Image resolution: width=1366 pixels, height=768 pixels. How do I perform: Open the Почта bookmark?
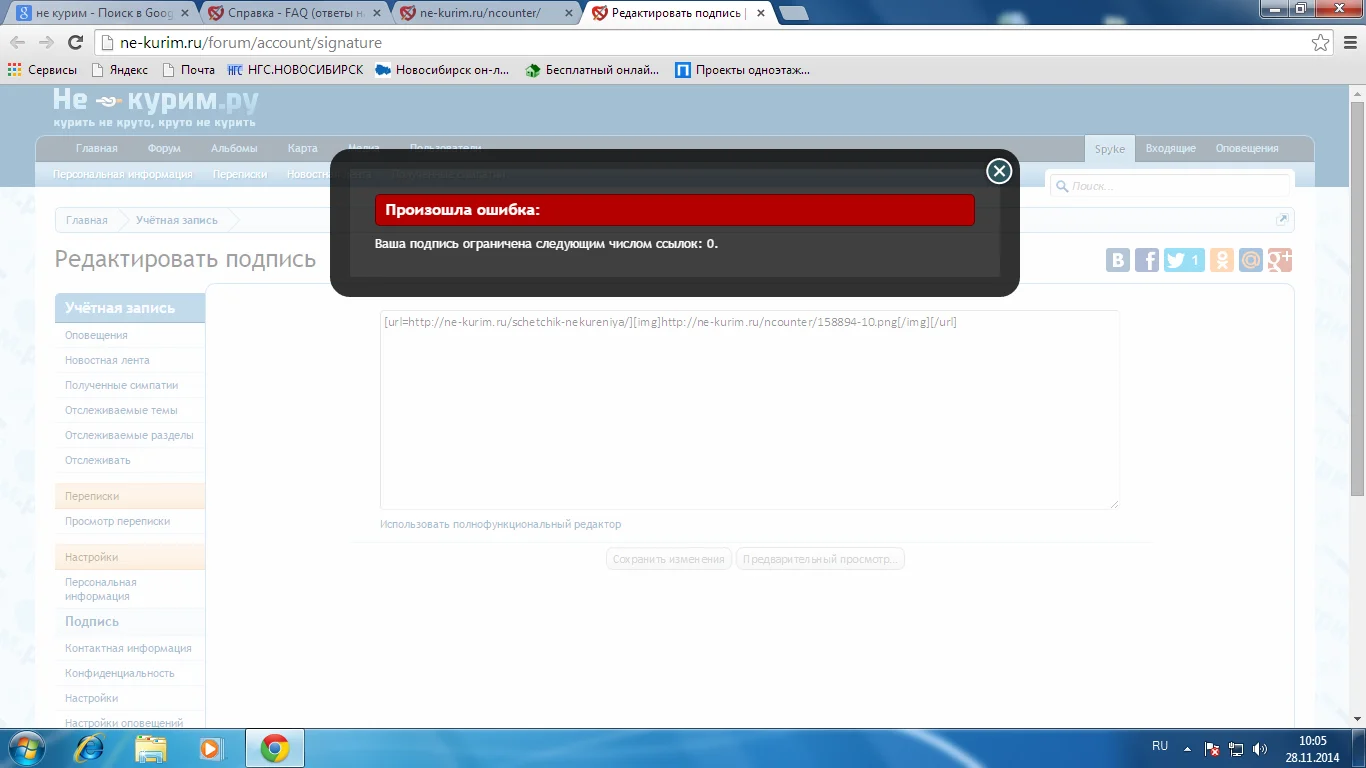pyautogui.click(x=188, y=70)
